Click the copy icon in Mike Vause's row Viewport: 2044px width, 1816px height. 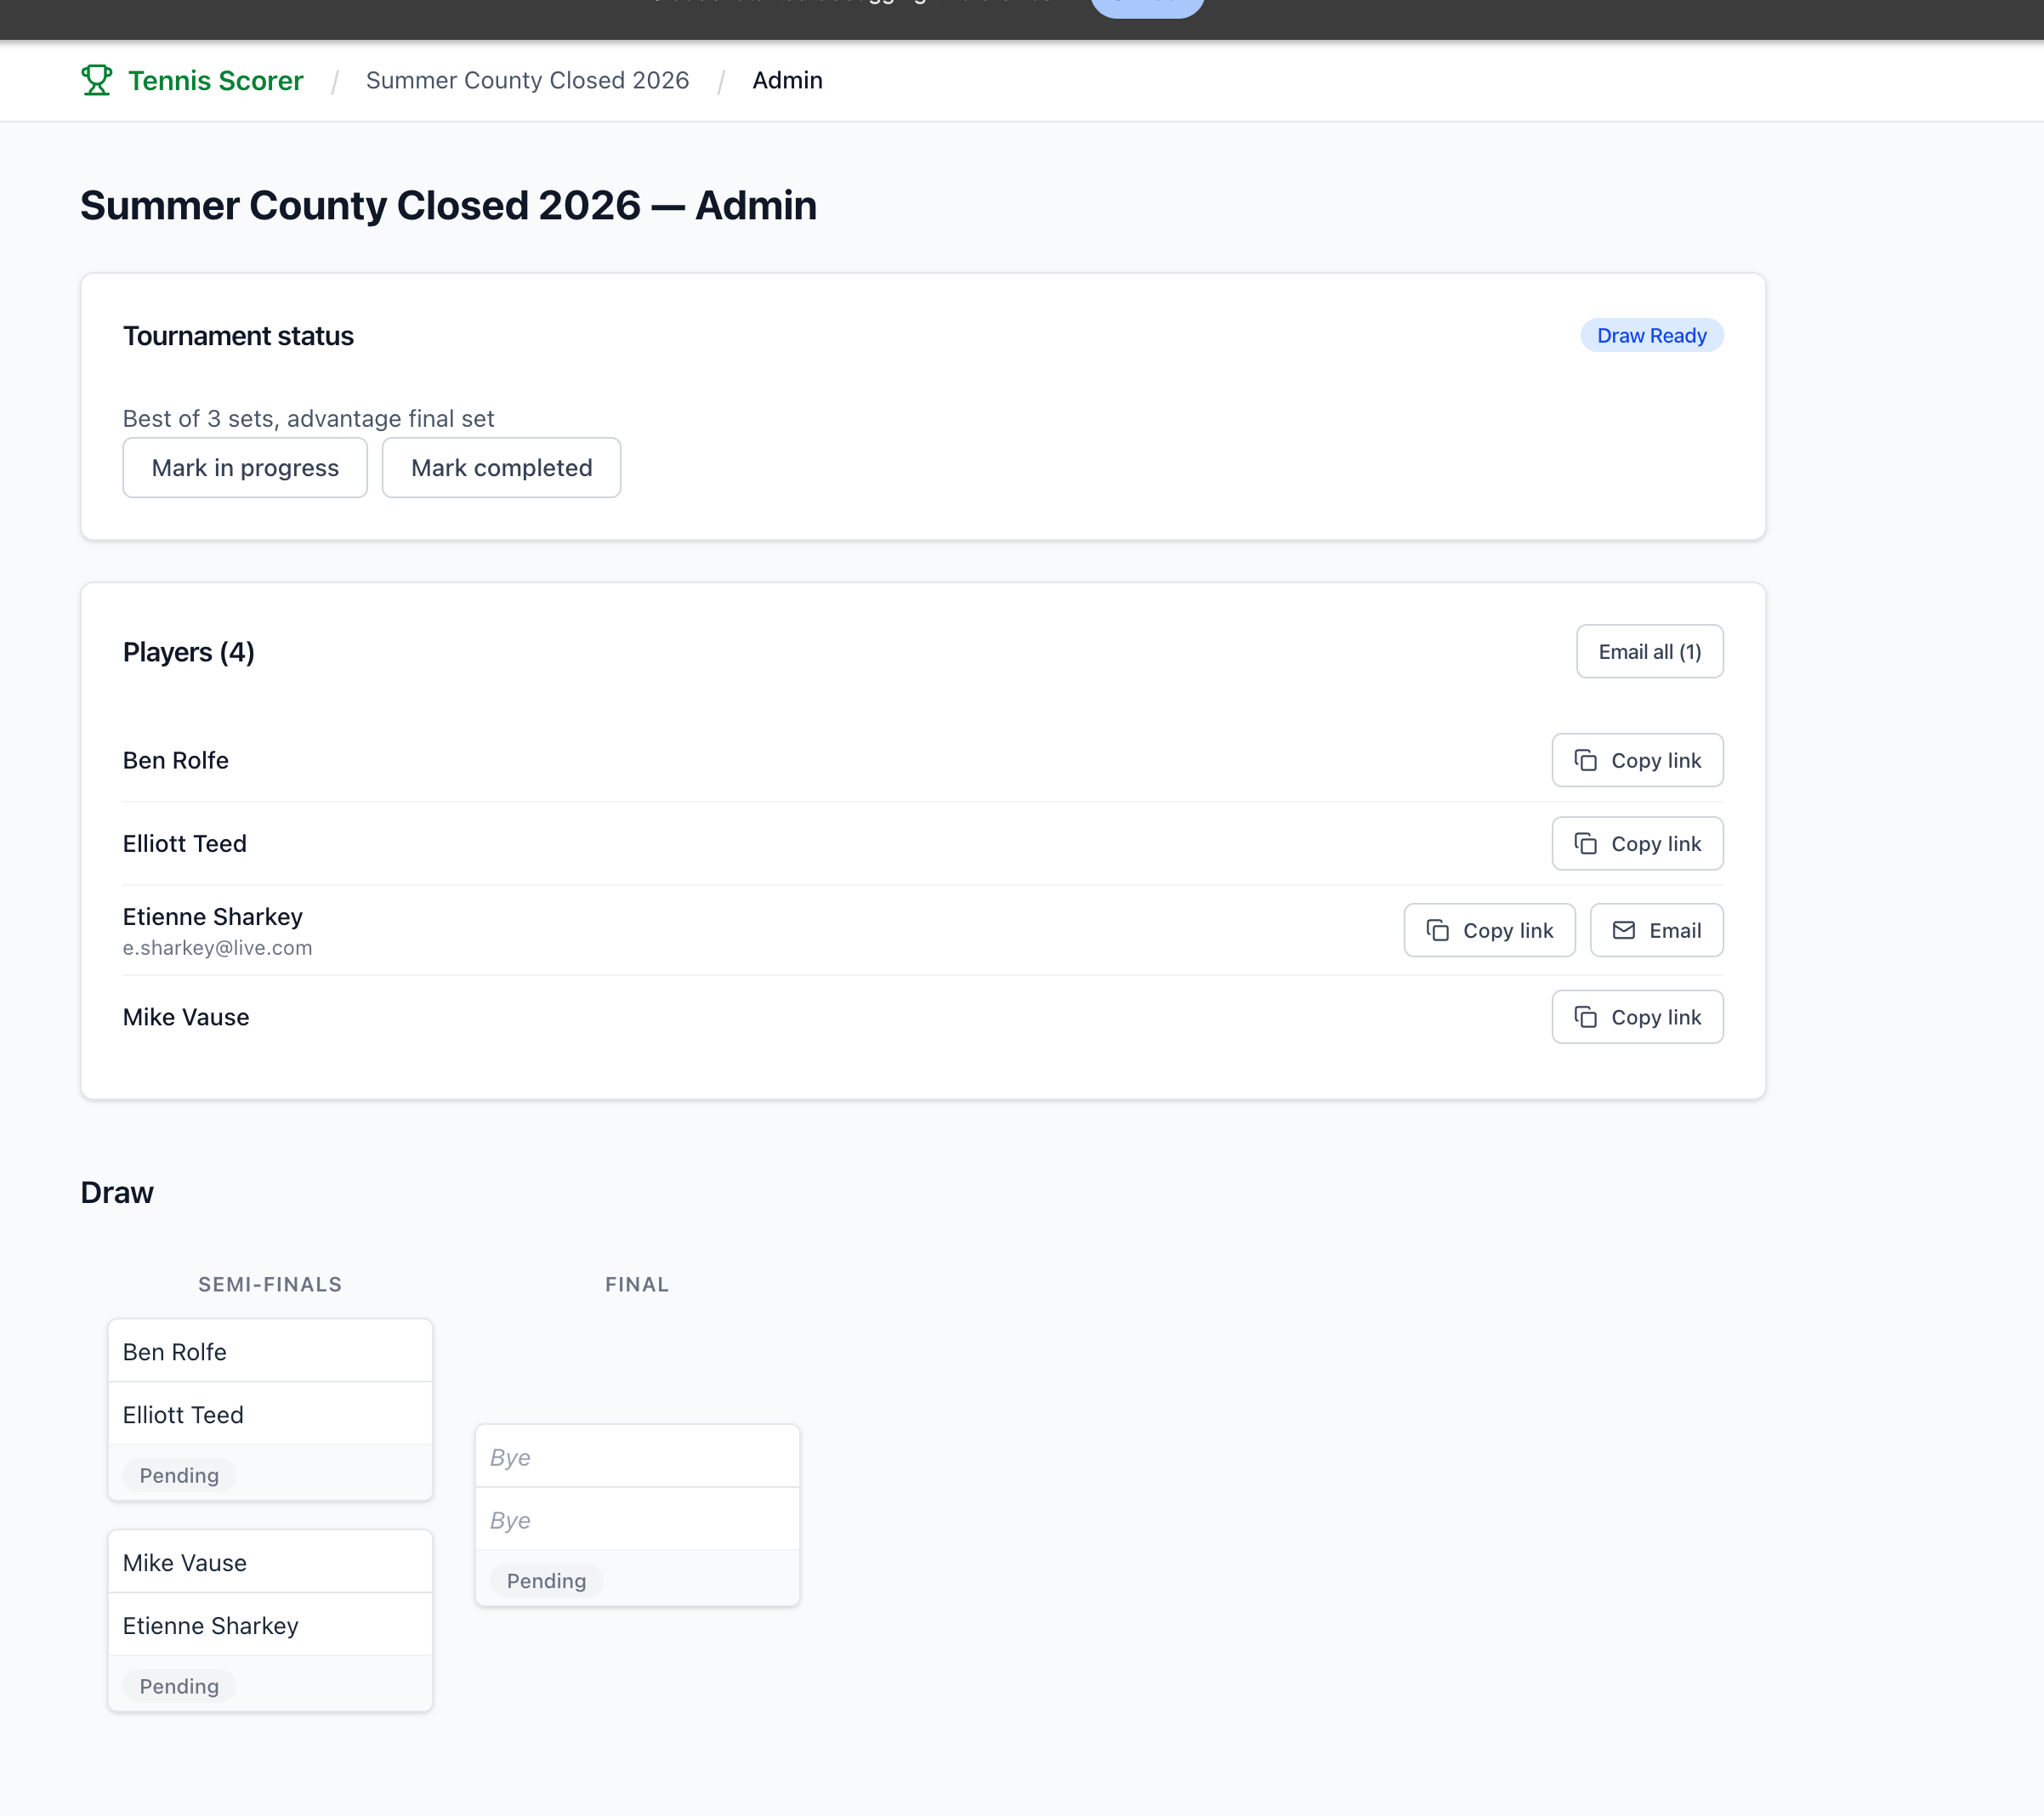pyautogui.click(x=1585, y=1017)
